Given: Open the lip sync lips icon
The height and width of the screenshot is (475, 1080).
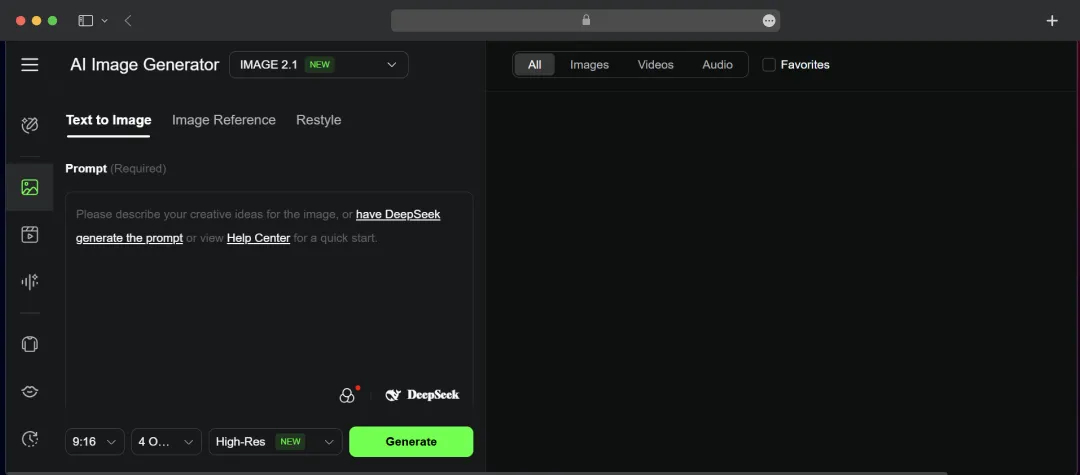Looking at the screenshot, I should (x=30, y=391).
